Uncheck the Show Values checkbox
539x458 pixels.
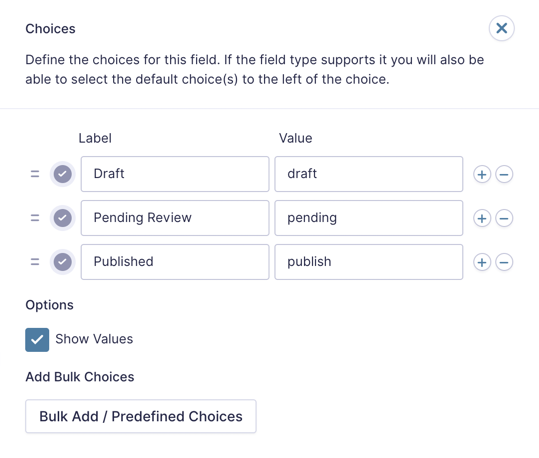coord(37,340)
